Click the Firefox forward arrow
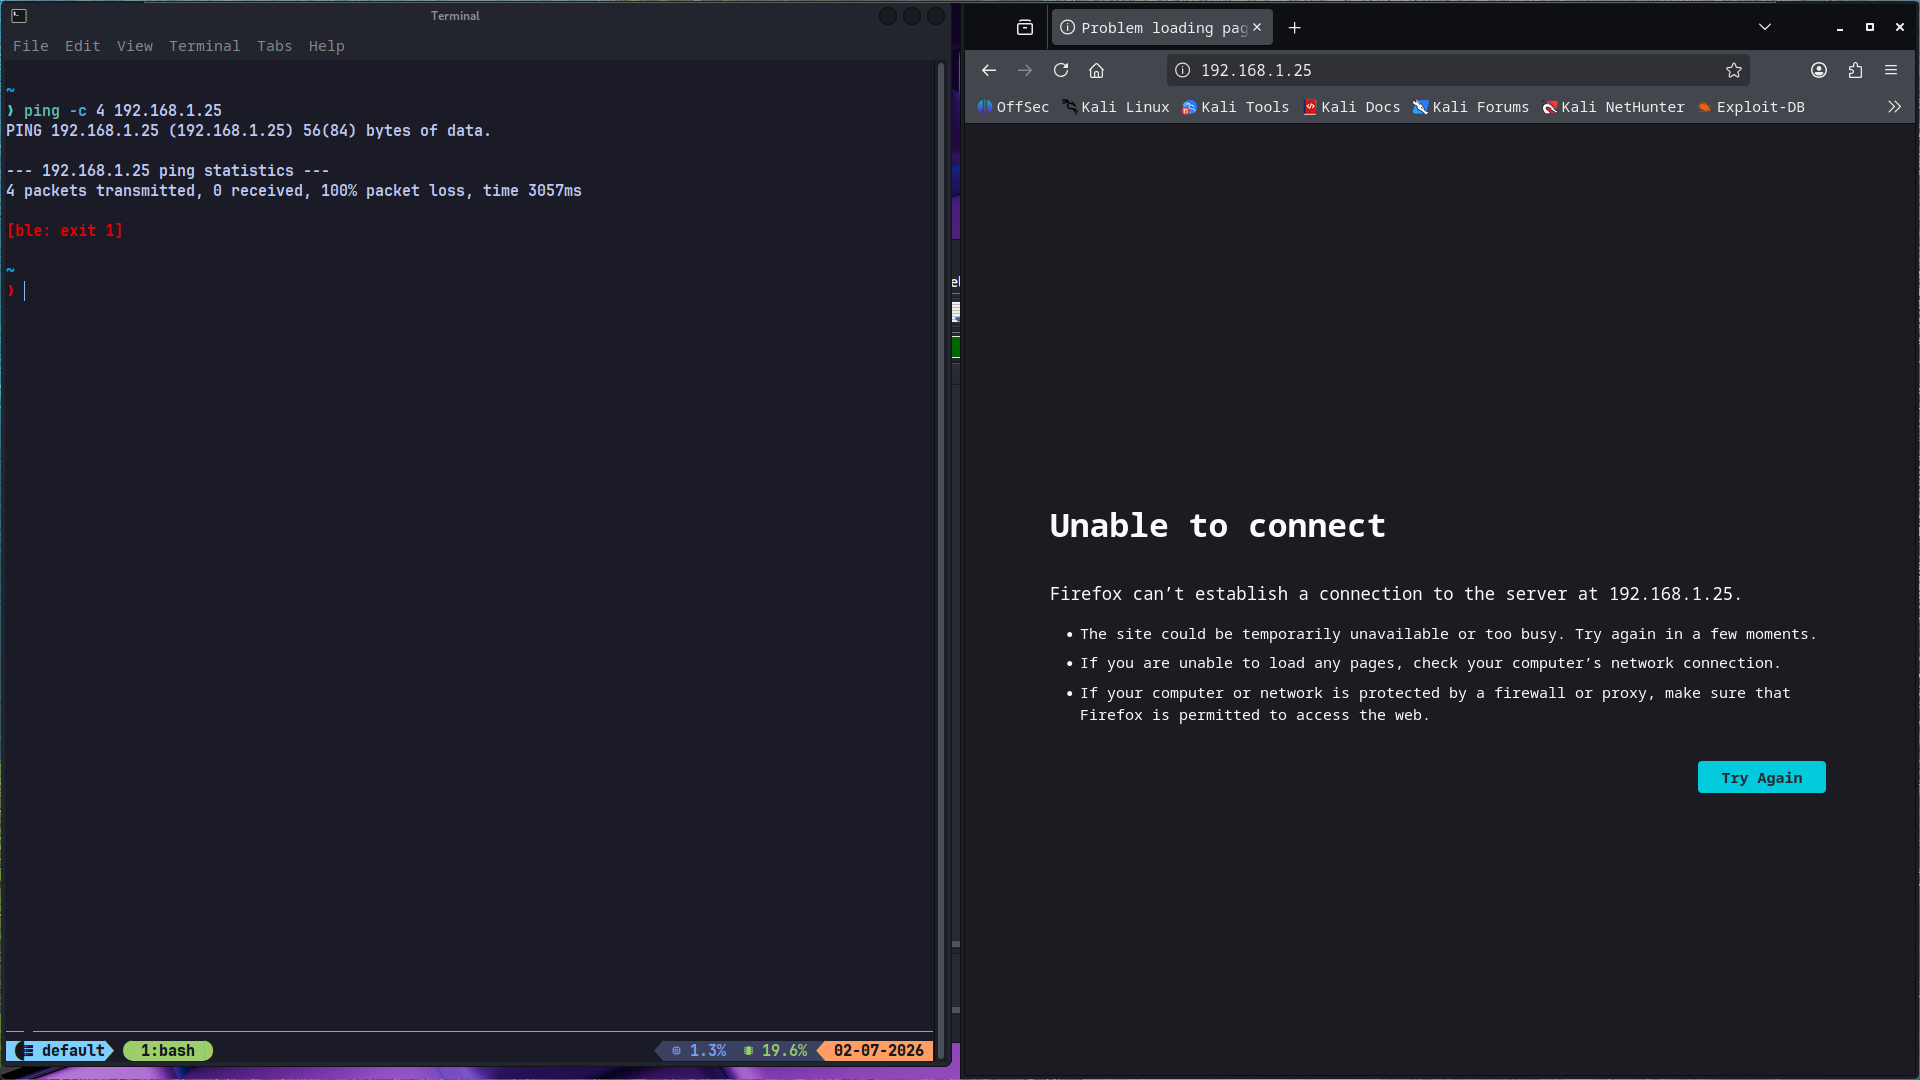This screenshot has height=1080, width=1920. pyautogui.click(x=1025, y=70)
